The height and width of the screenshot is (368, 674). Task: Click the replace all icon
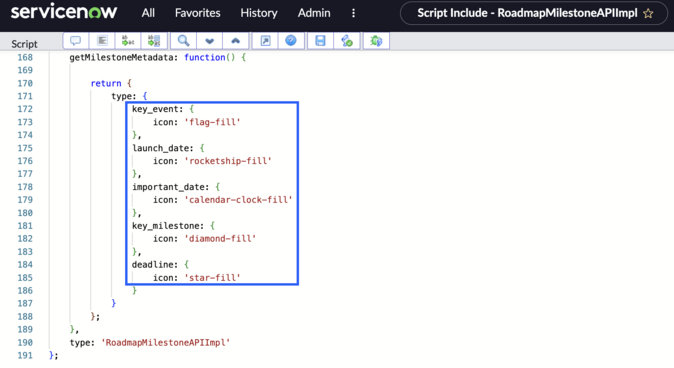pos(154,41)
